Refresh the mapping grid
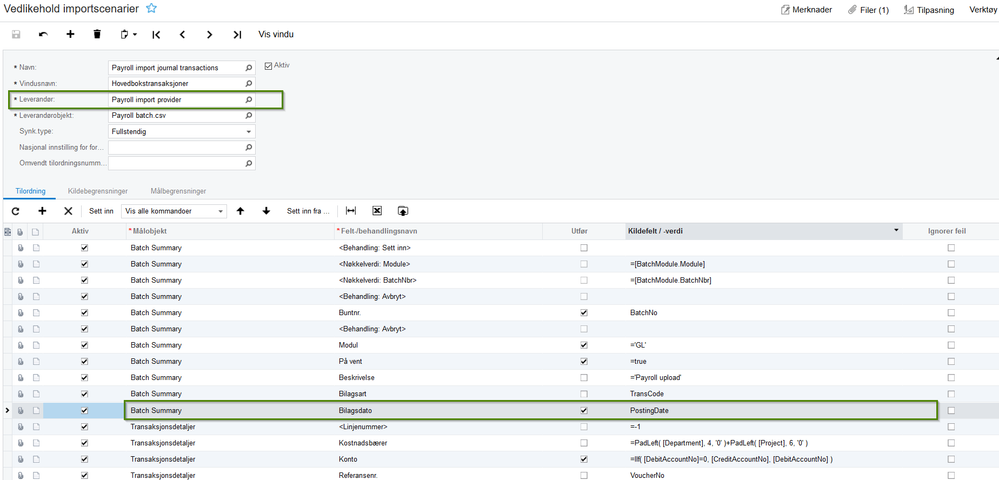Viewport: 999px width, 480px height. point(15,211)
